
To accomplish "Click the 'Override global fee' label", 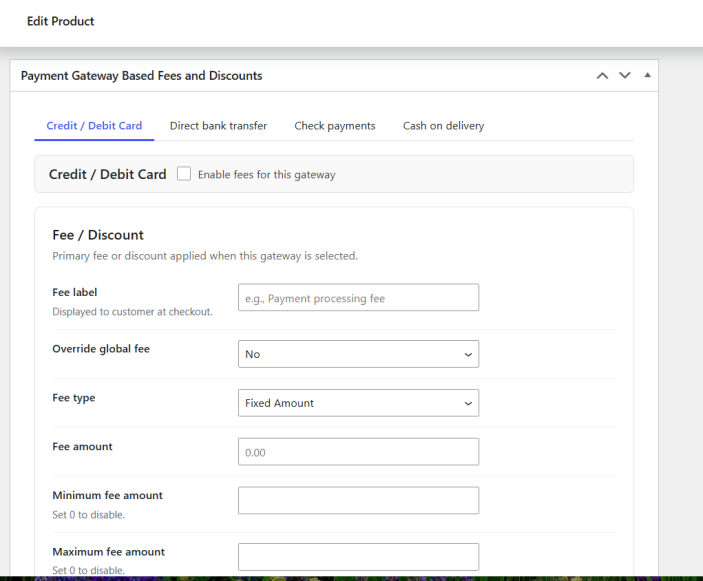I will point(101,349).
